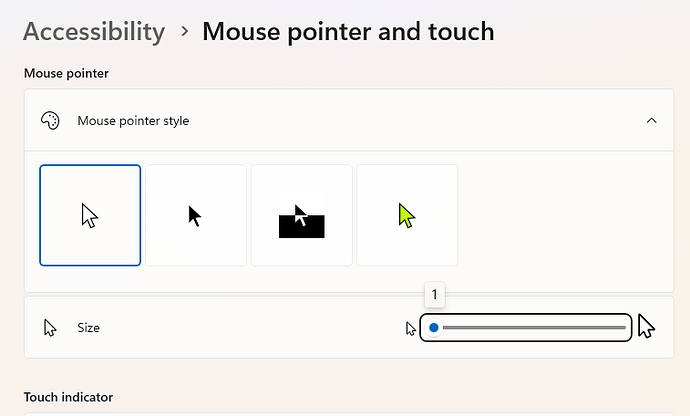Select the inverted mouse pointer style

(x=301, y=215)
